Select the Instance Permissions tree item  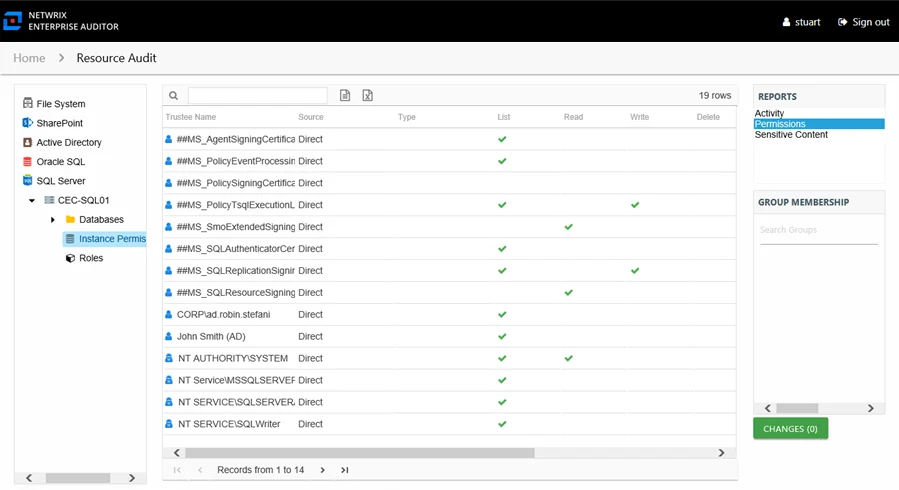click(x=105, y=238)
